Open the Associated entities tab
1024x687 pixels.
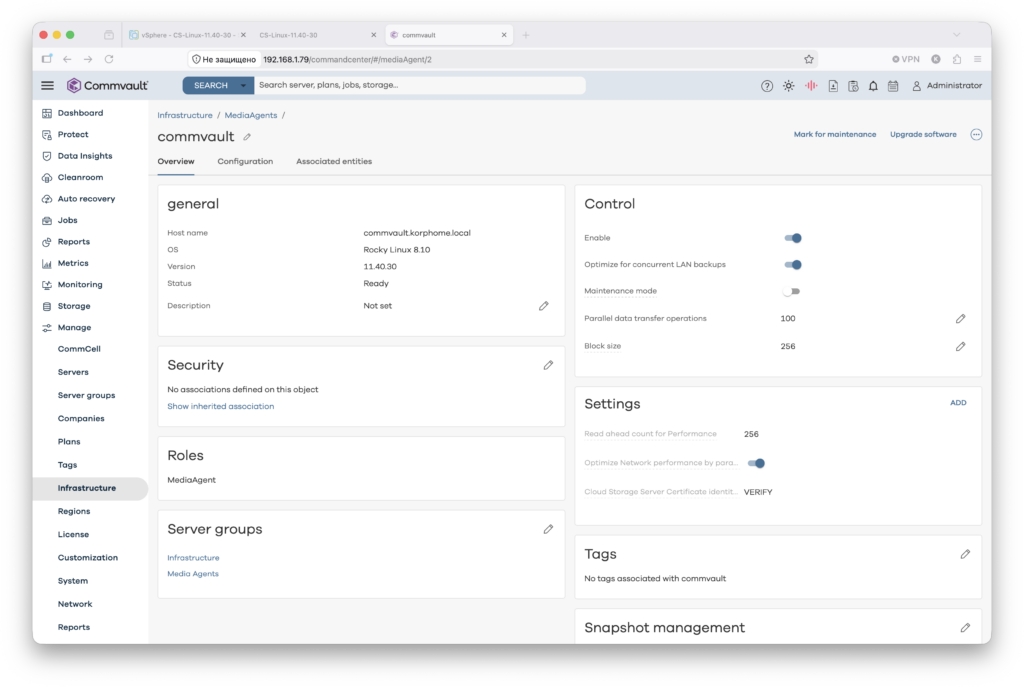[334, 161]
